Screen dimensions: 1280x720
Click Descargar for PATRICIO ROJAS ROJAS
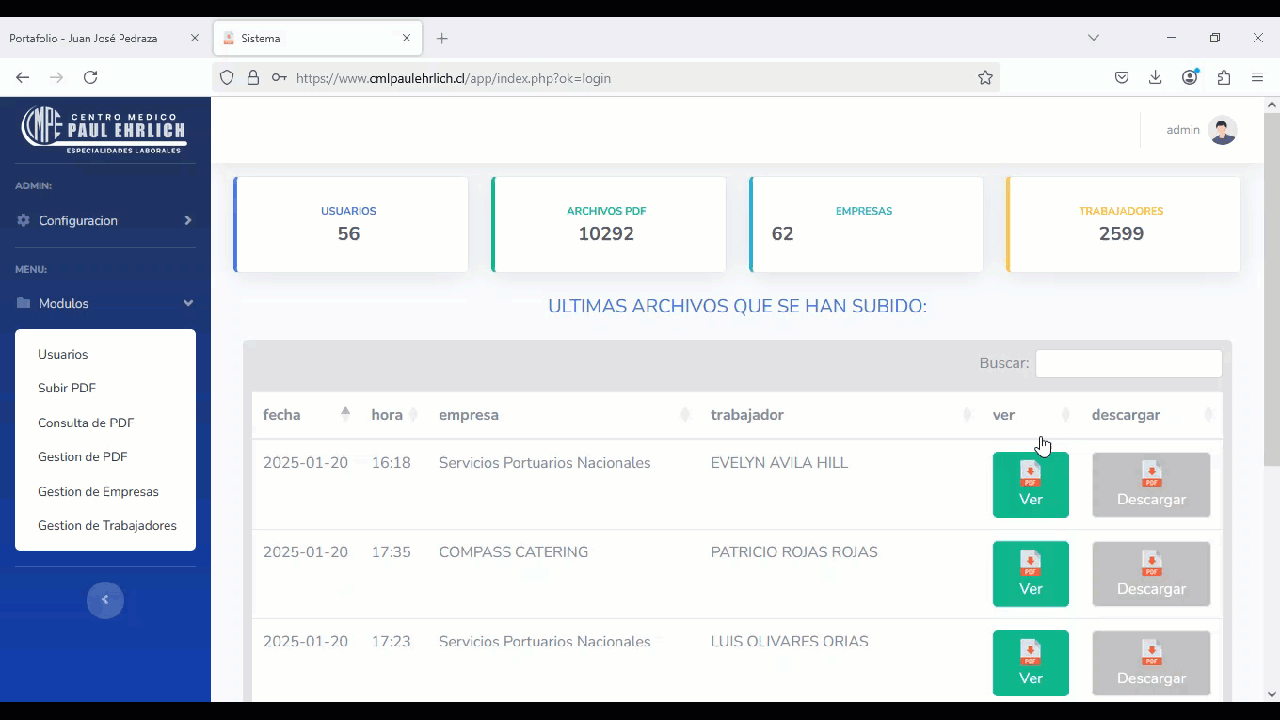coord(1151,574)
